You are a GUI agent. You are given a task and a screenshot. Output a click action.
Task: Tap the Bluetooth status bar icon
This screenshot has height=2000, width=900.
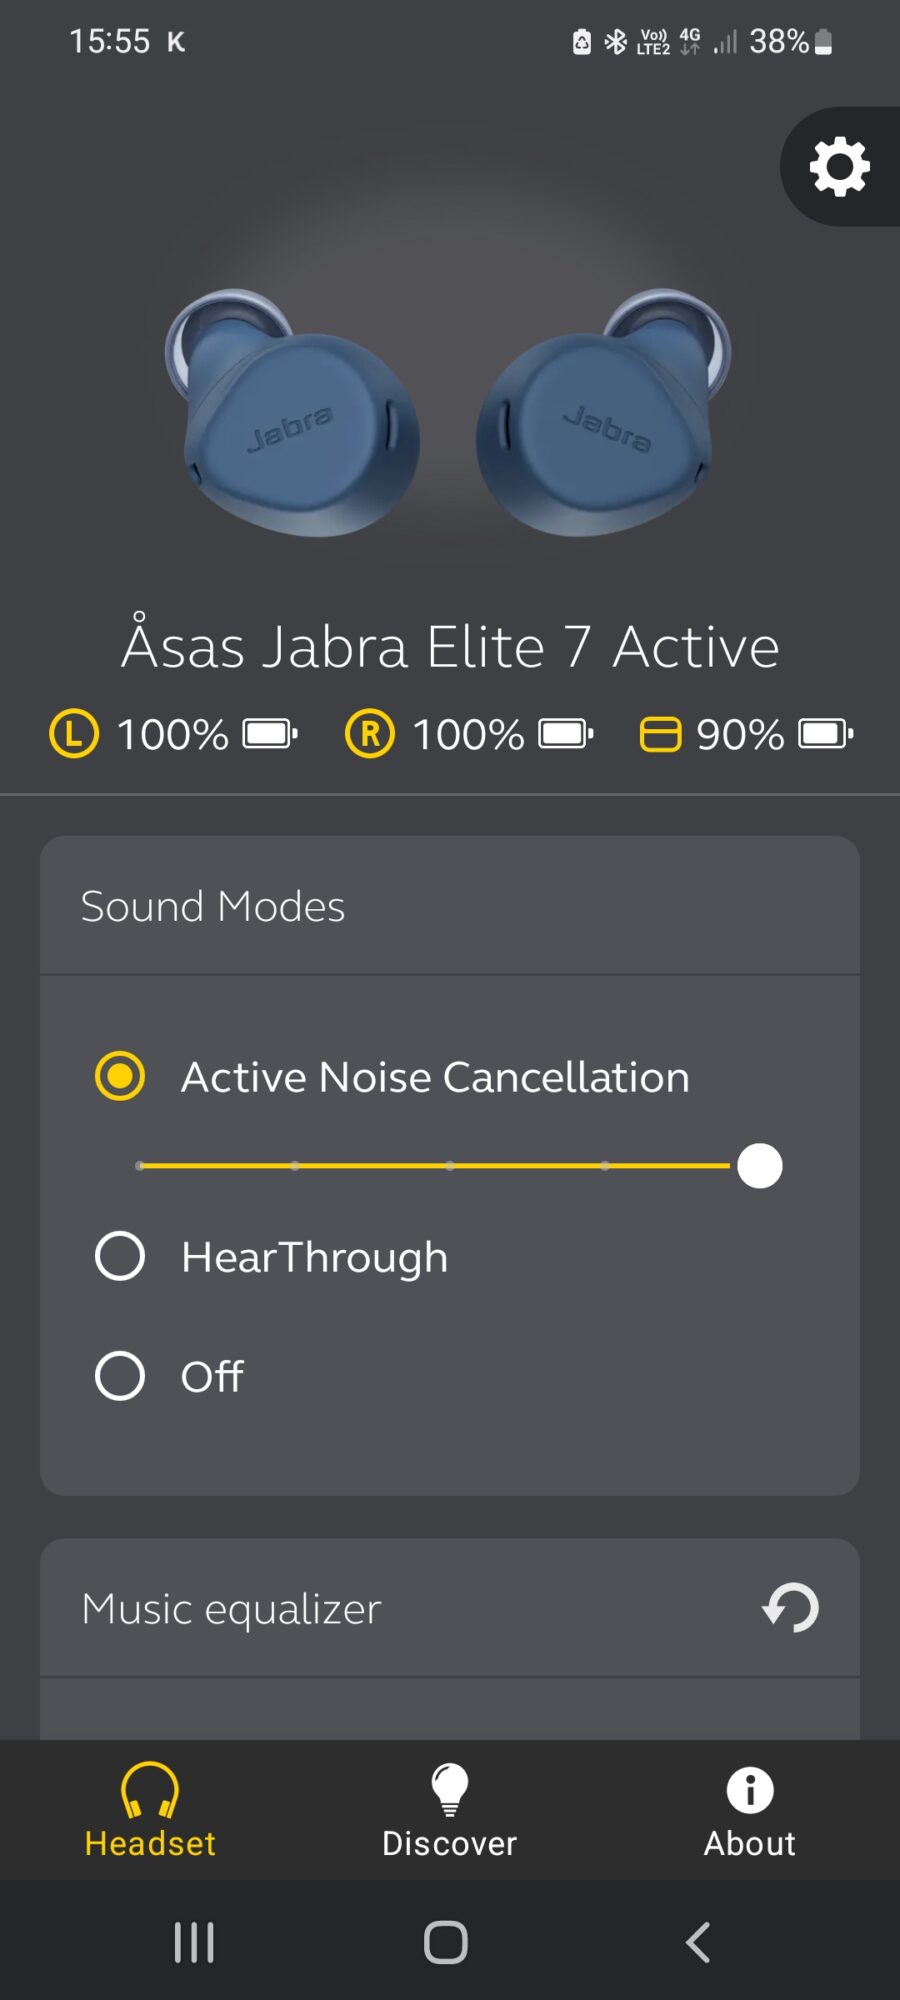[616, 41]
